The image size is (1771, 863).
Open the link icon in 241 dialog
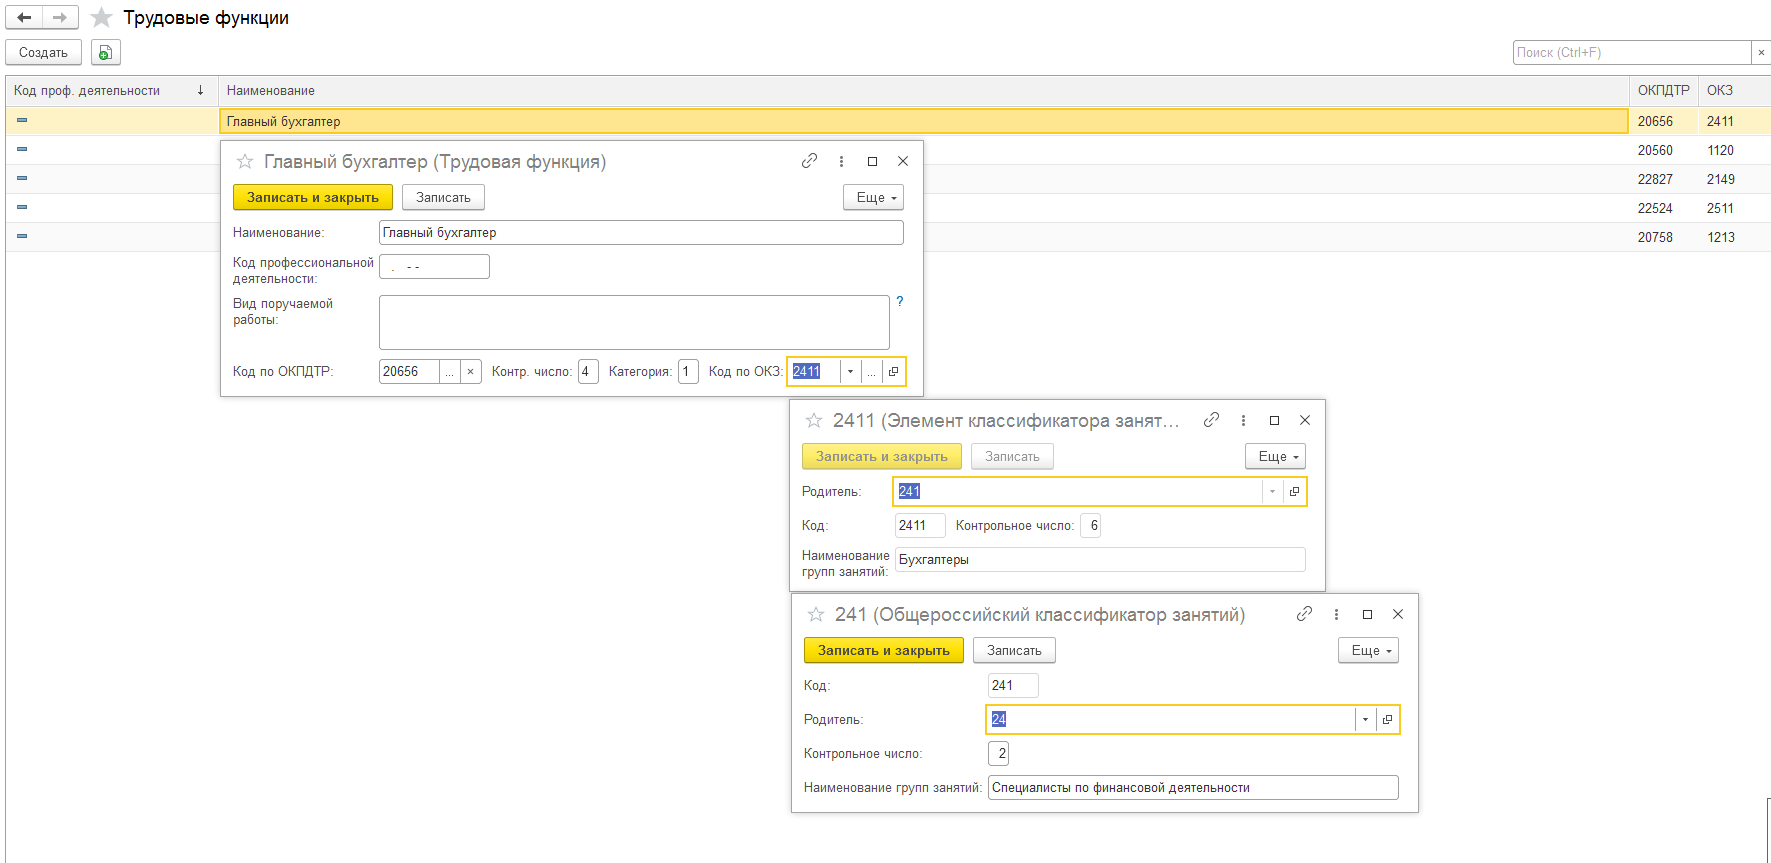coord(1304,614)
